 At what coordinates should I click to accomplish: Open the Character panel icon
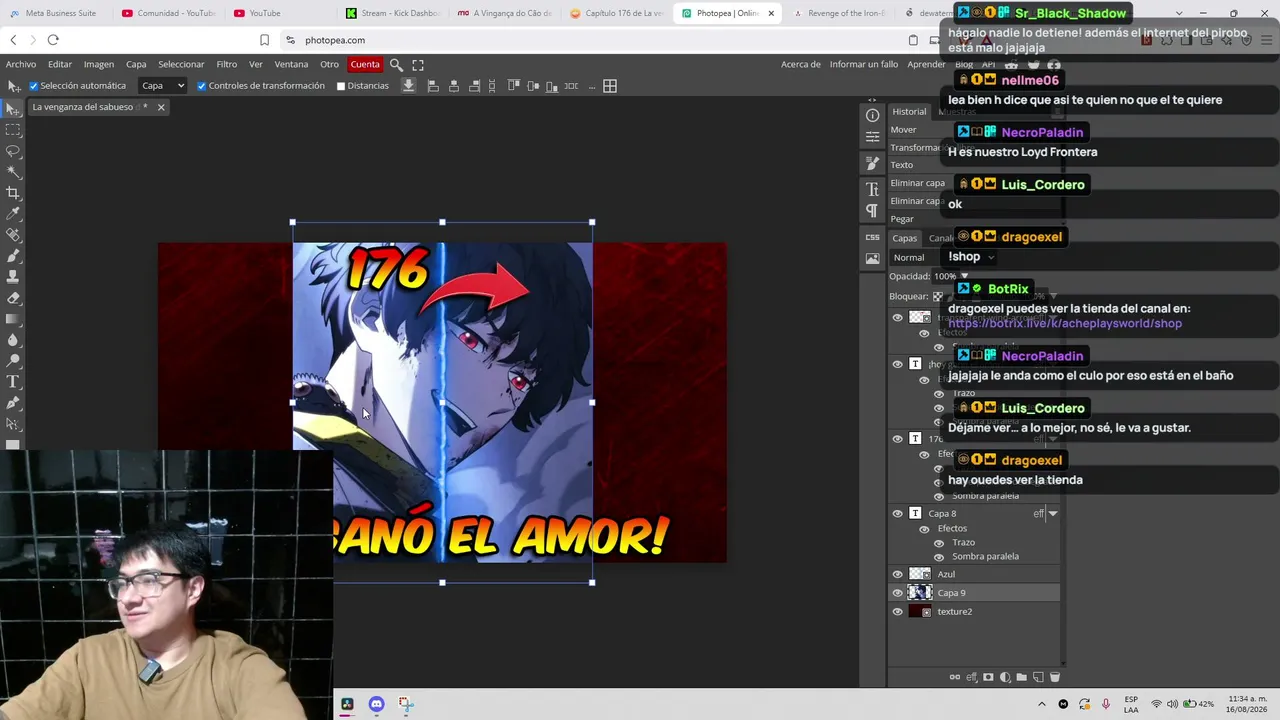872,189
